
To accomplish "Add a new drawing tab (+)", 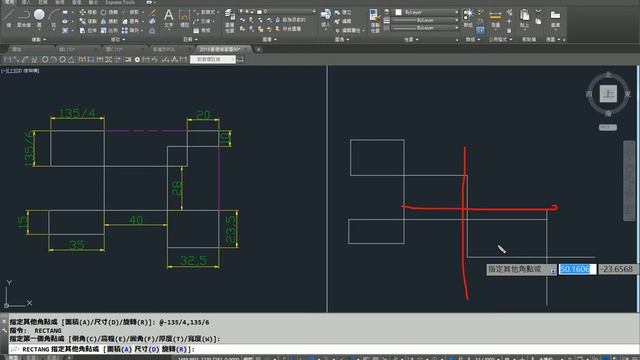I will [258, 49].
